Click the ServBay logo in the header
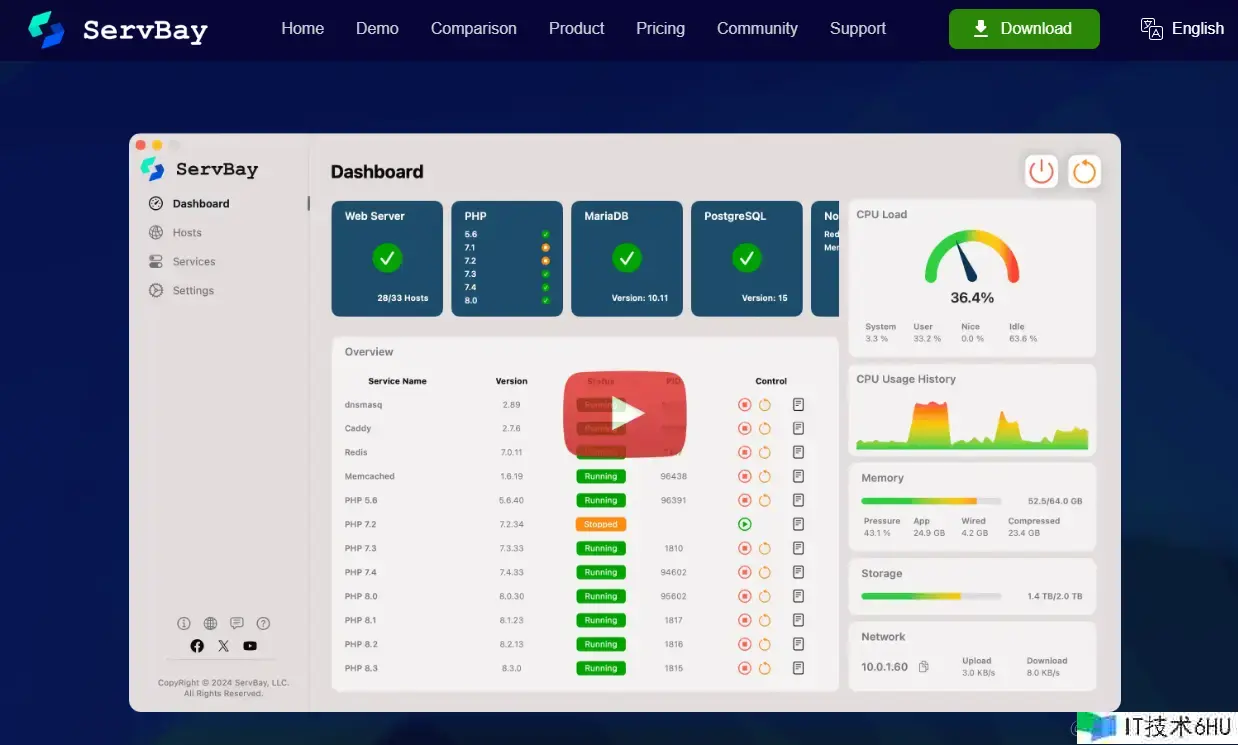Viewport: 1238px width, 745px height. tap(118, 30)
